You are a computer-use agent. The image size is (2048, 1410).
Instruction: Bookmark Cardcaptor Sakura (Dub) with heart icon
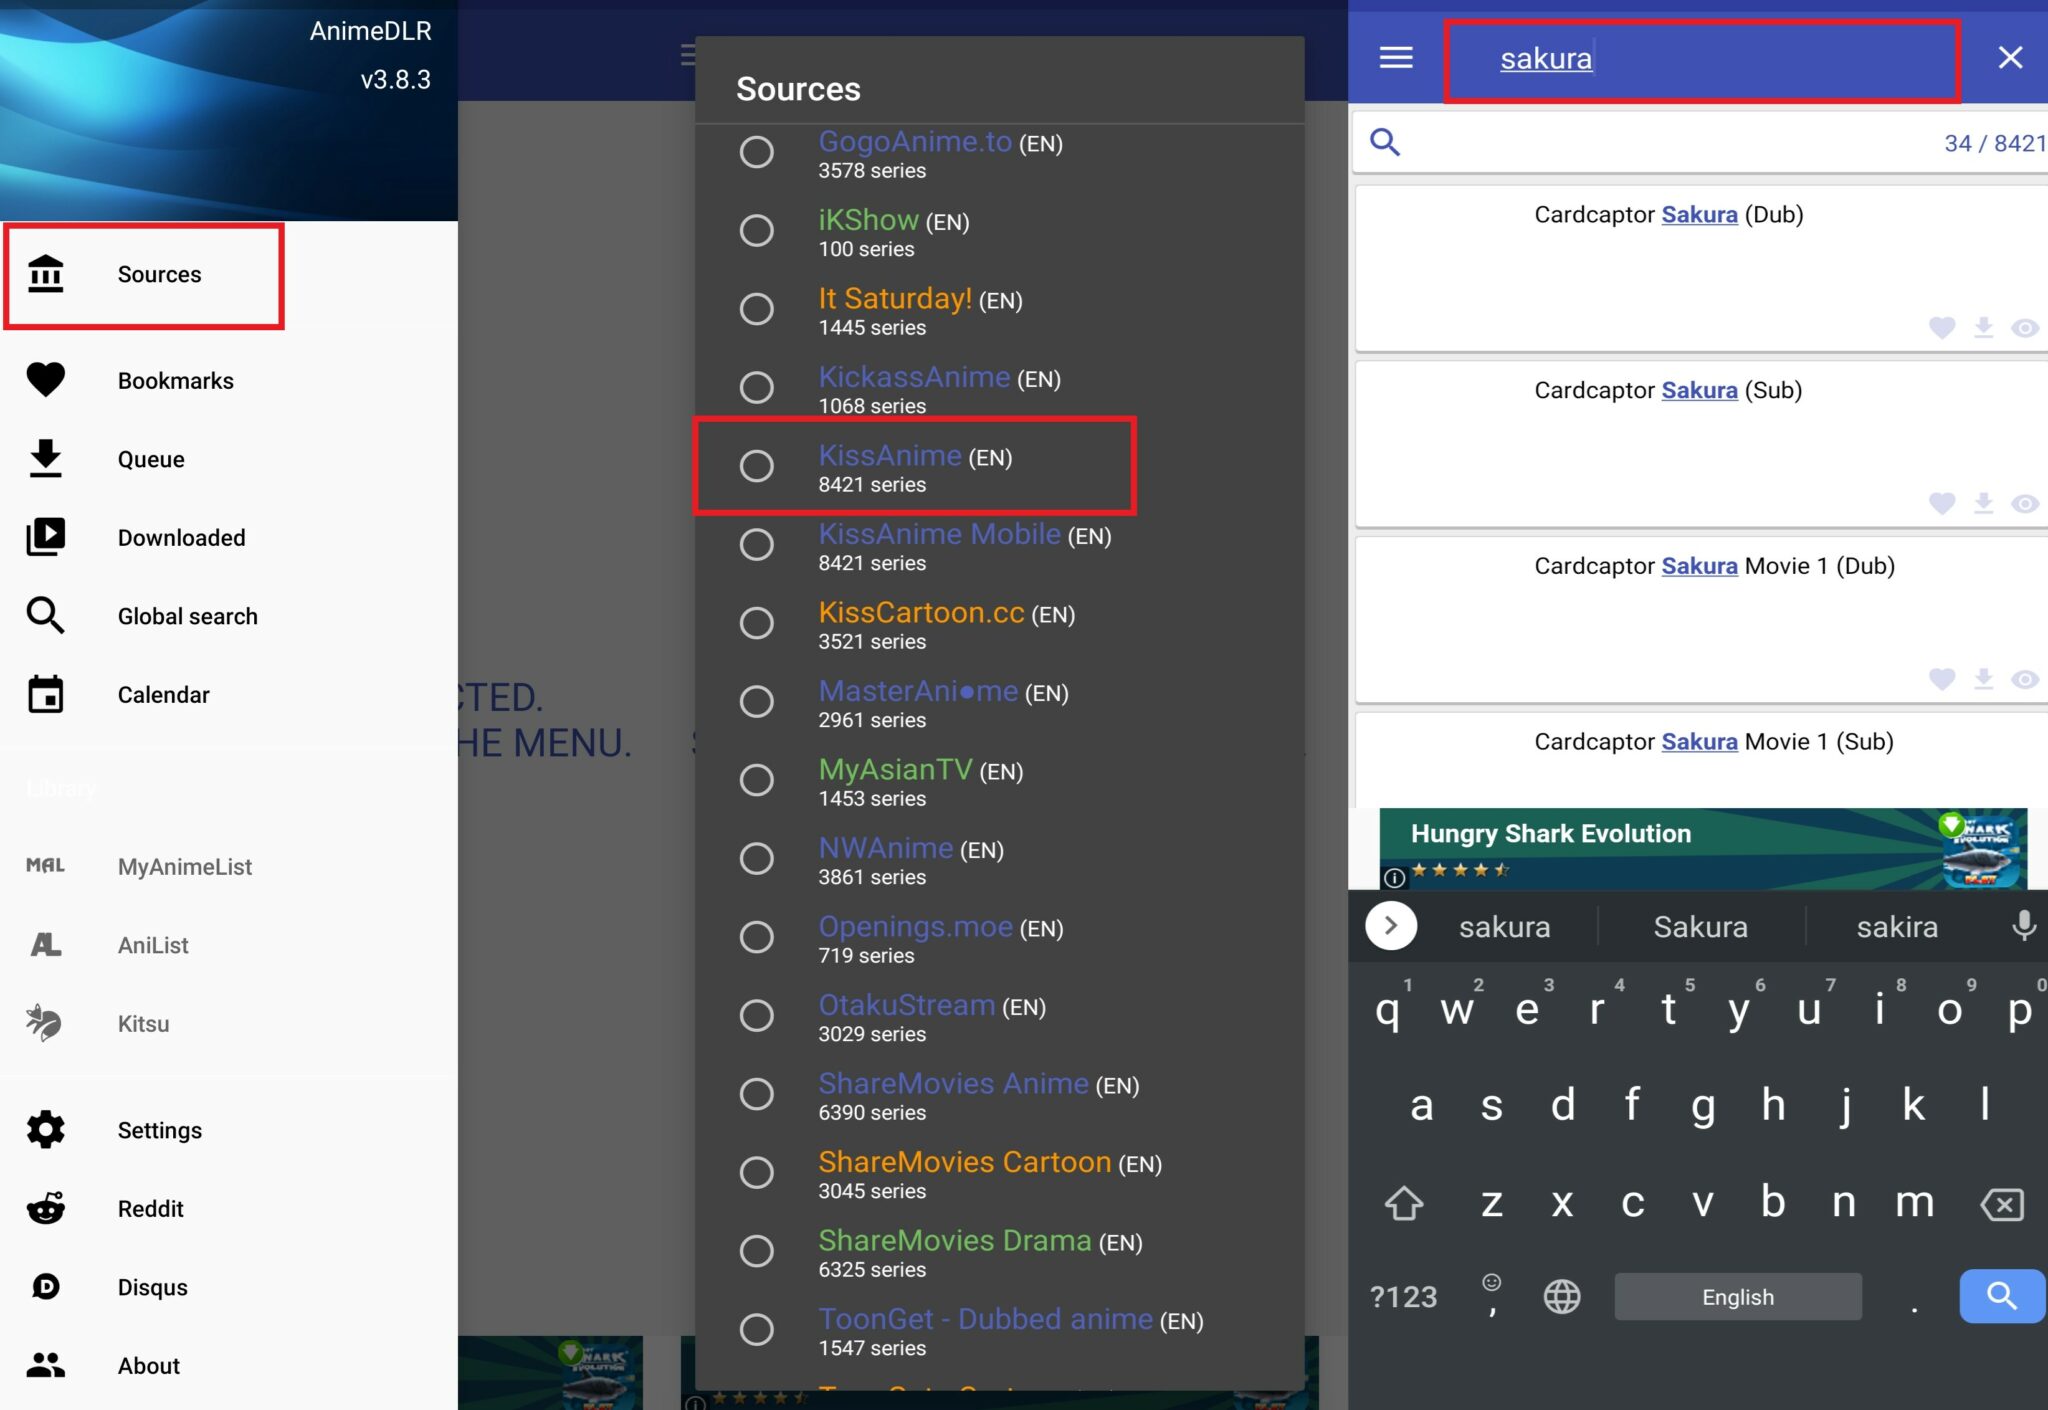pyautogui.click(x=1942, y=328)
